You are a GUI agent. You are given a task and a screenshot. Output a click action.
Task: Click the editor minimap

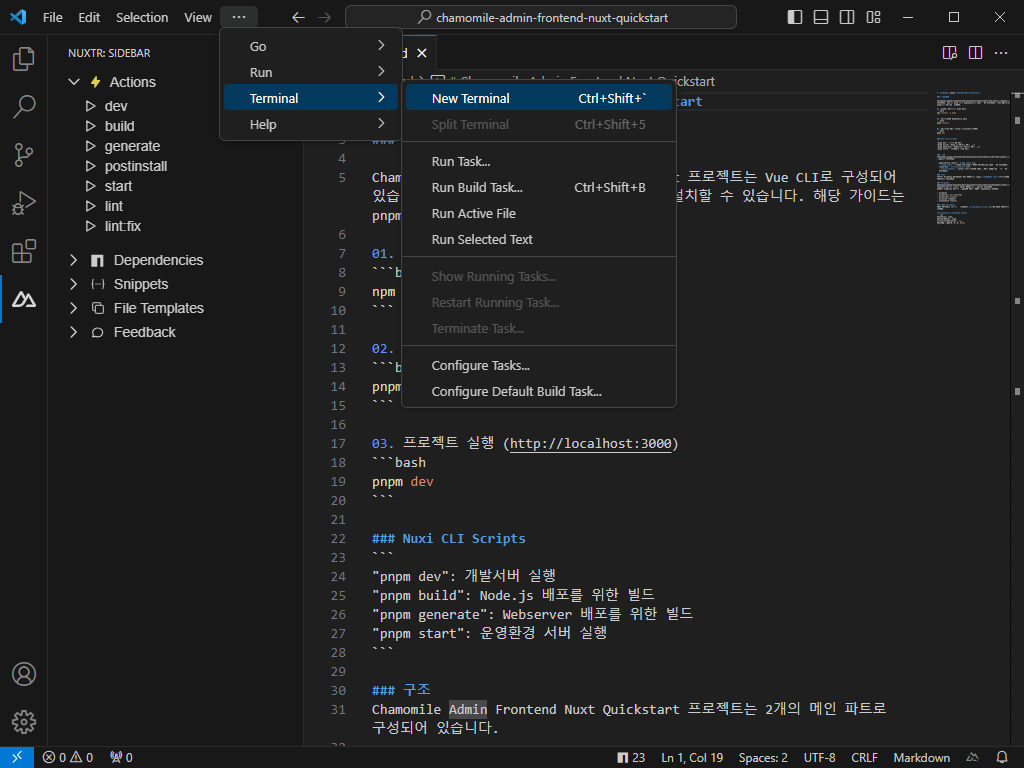point(973,159)
